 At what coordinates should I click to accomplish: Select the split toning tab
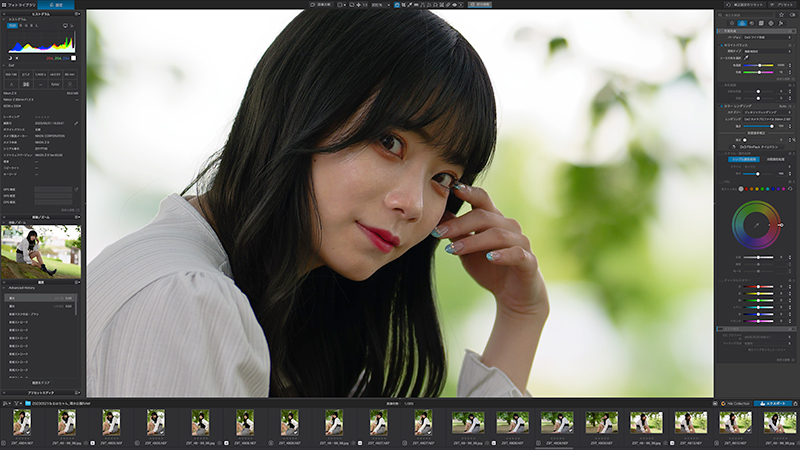tap(776, 159)
